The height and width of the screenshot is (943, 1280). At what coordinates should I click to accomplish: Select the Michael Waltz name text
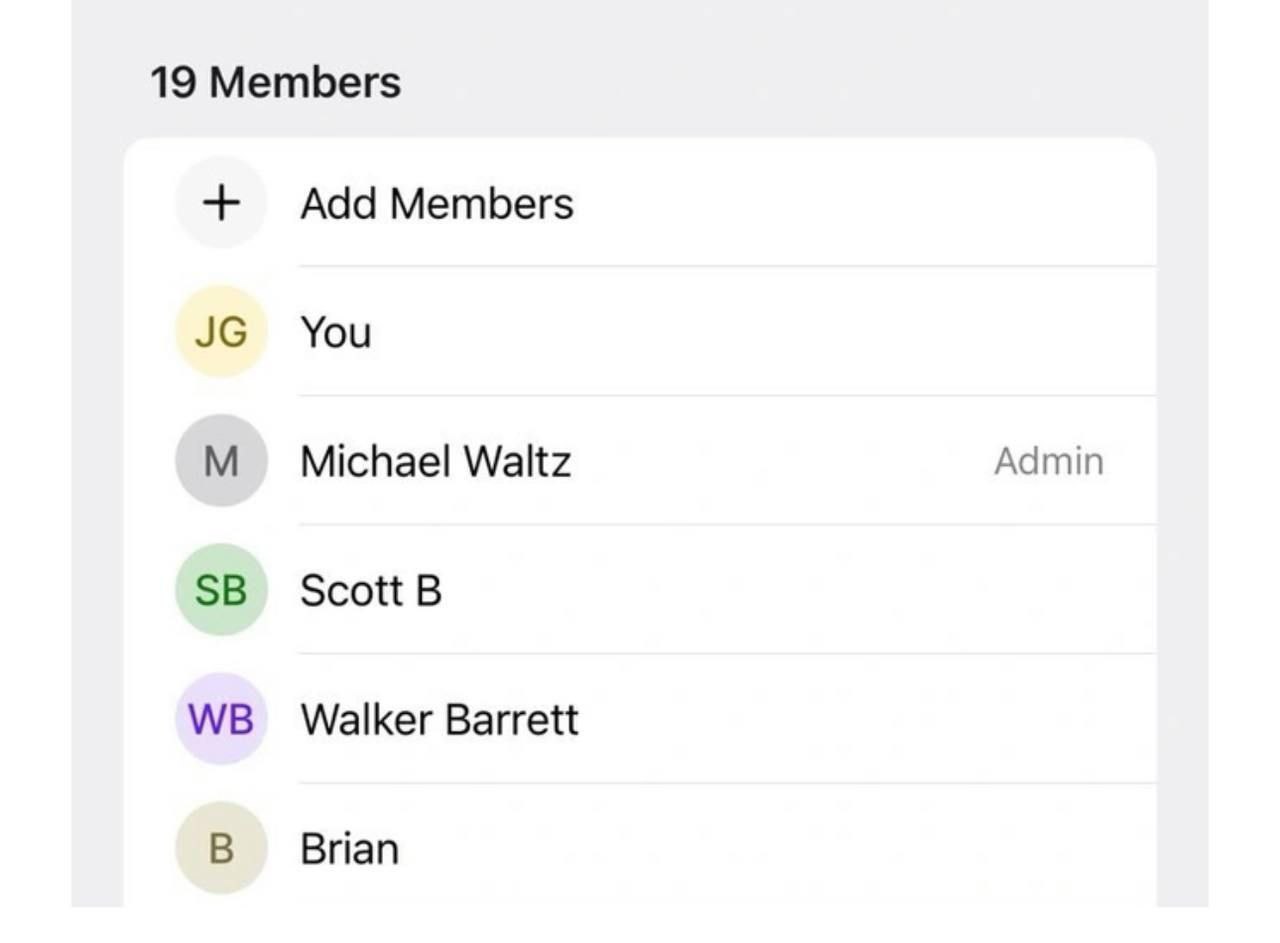click(436, 462)
